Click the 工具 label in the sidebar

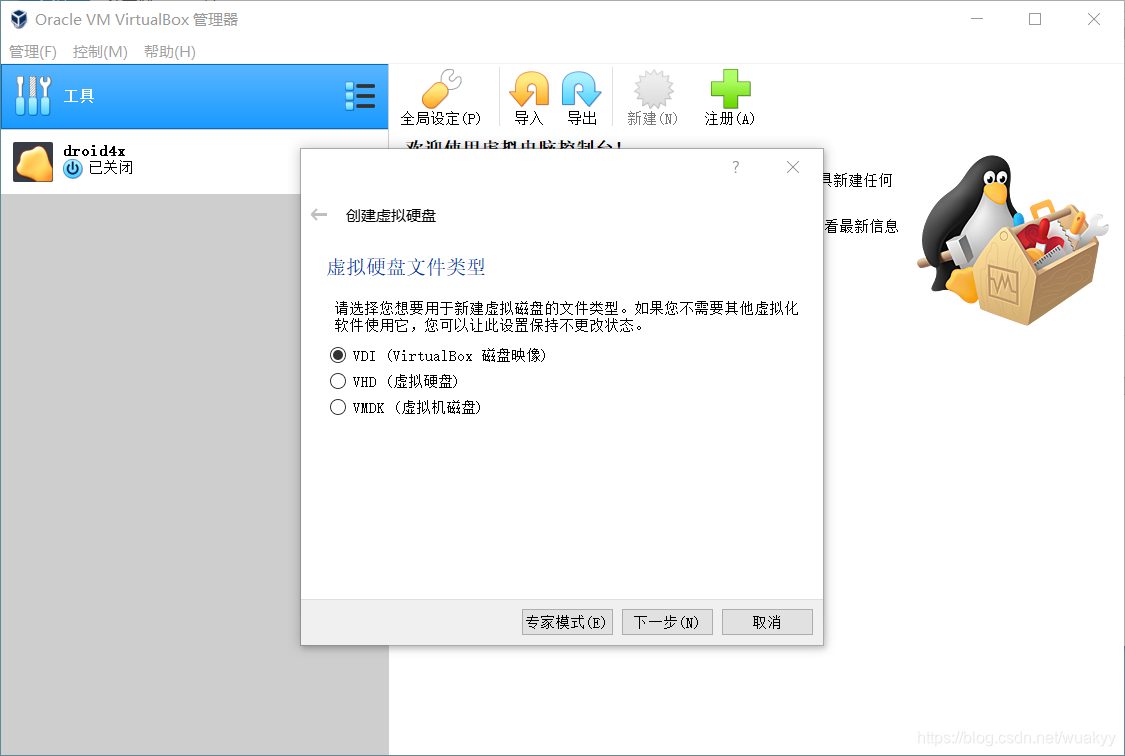79,96
